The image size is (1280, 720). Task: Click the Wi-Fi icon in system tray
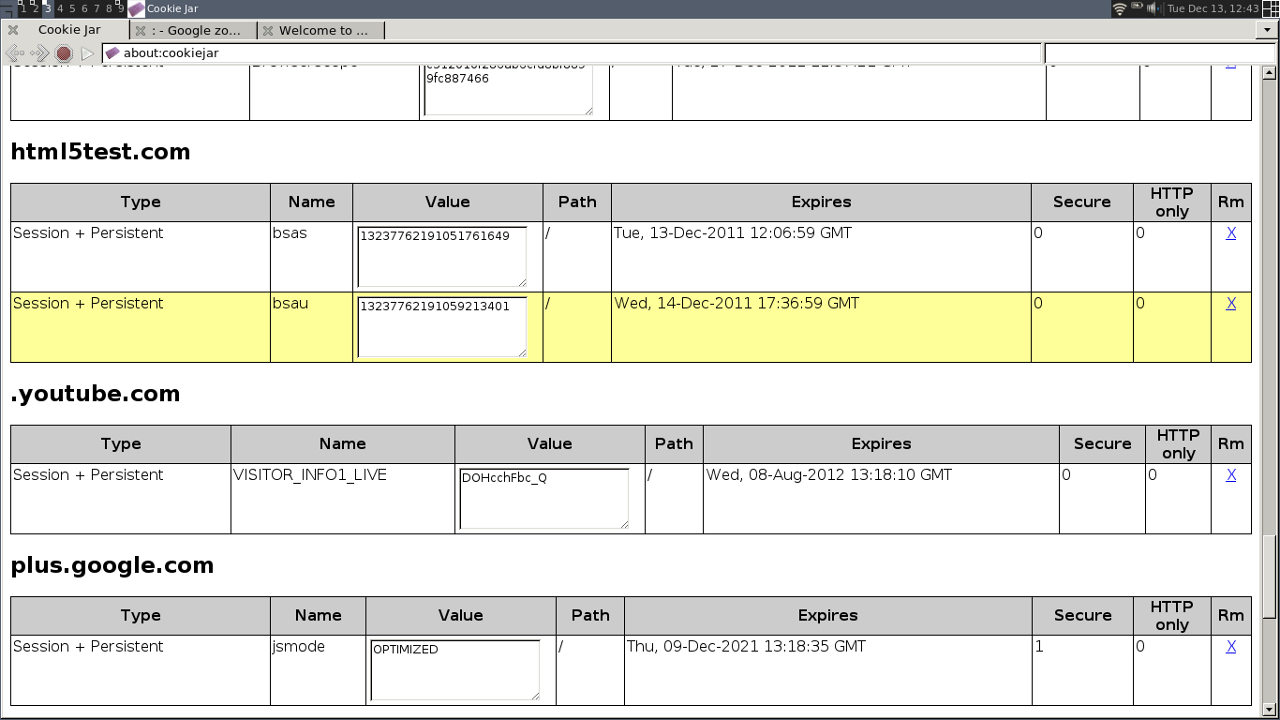(1119, 9)
